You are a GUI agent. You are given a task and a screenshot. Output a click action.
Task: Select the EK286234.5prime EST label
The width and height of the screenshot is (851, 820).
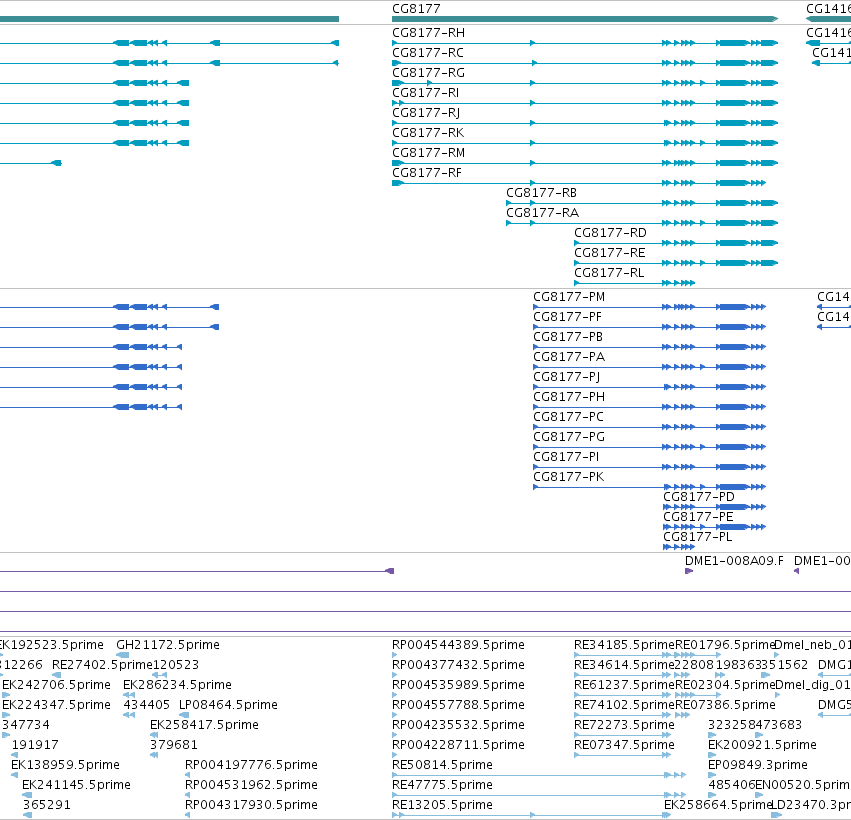[x=177, y=685]
